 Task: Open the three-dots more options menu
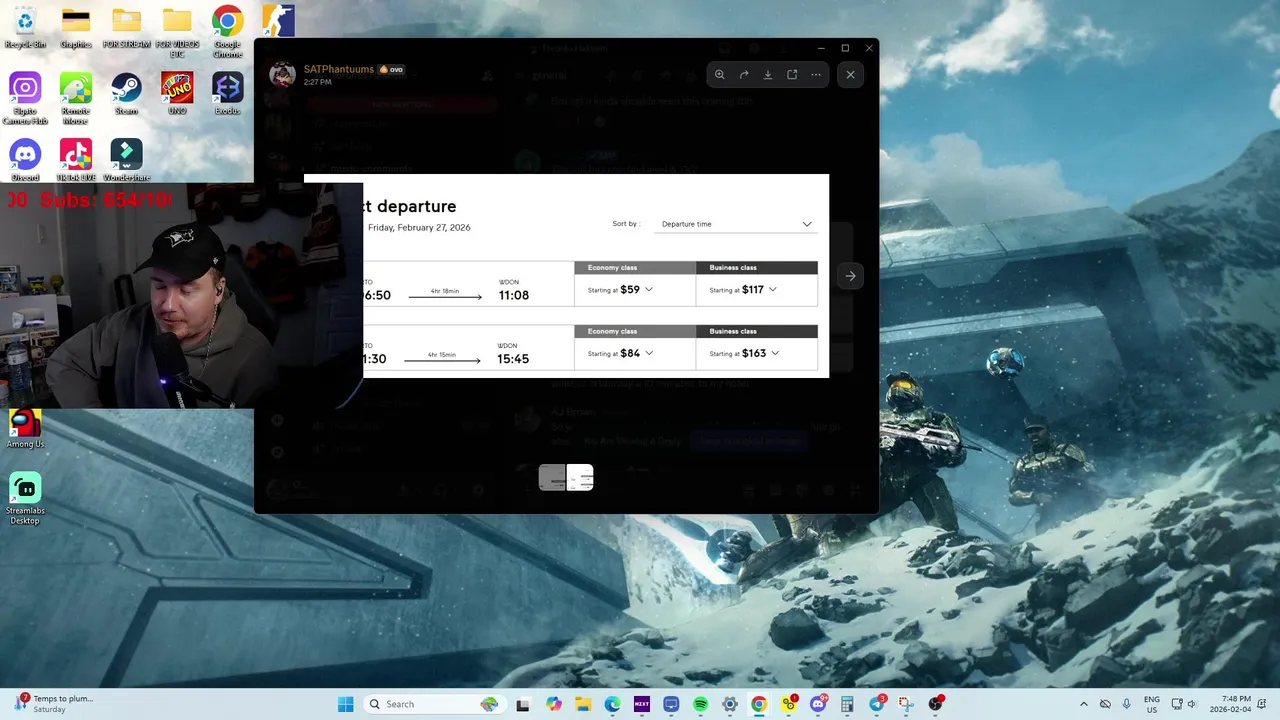816,74
